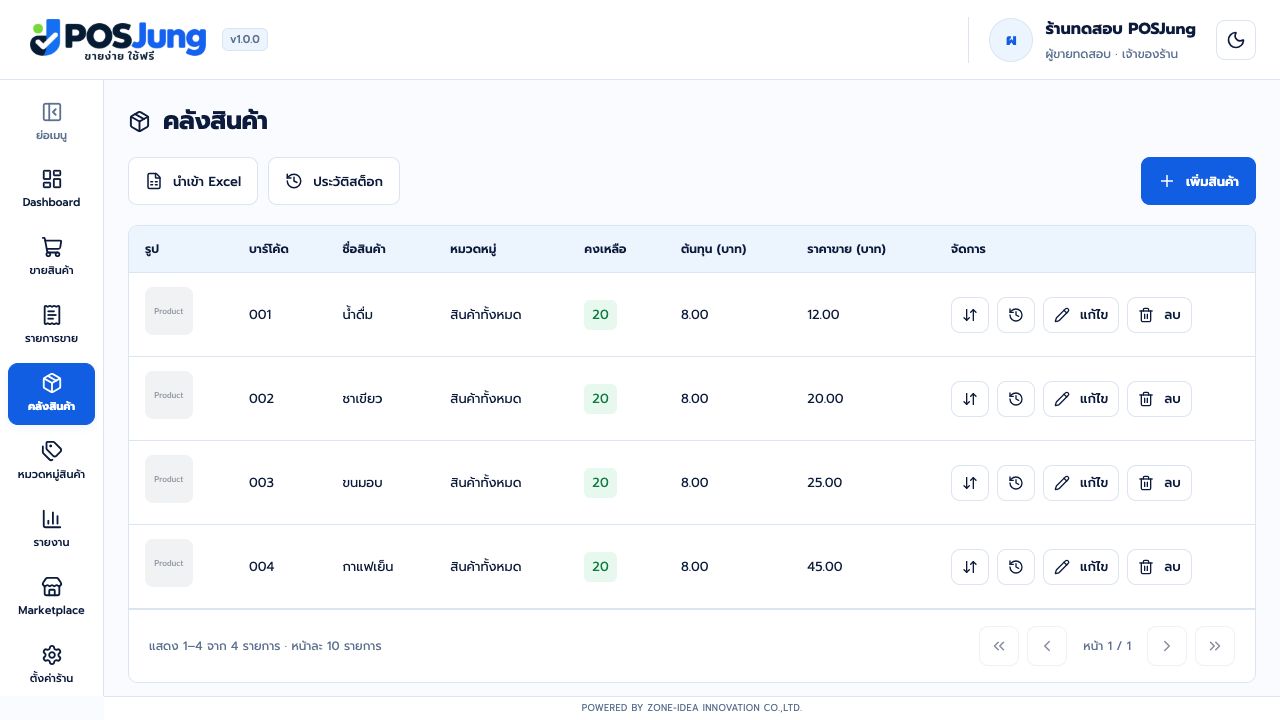1280x720 pixels.
Task: Open ประวัติสต็อก stock history
Action: click(x=334, y=181)
